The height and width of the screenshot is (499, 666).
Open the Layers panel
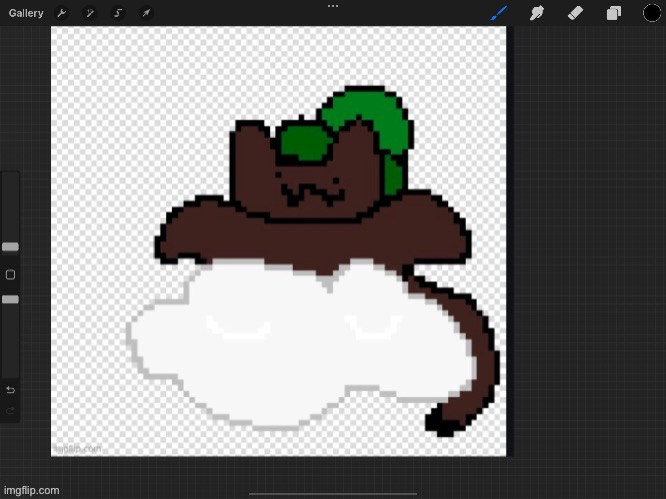(x=613, y=13)
